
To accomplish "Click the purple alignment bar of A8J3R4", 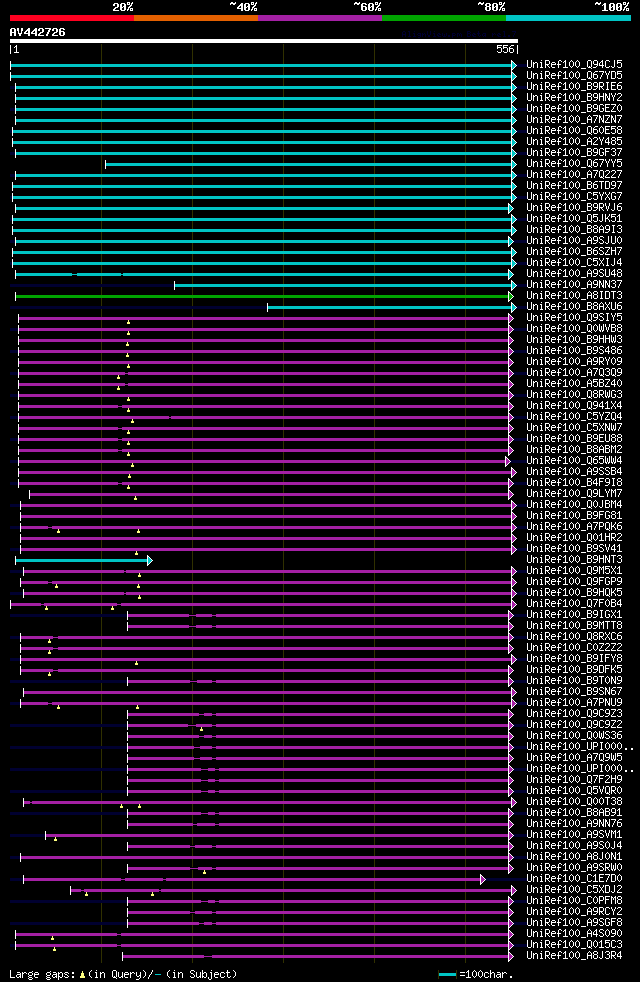I will coord(318,957).
